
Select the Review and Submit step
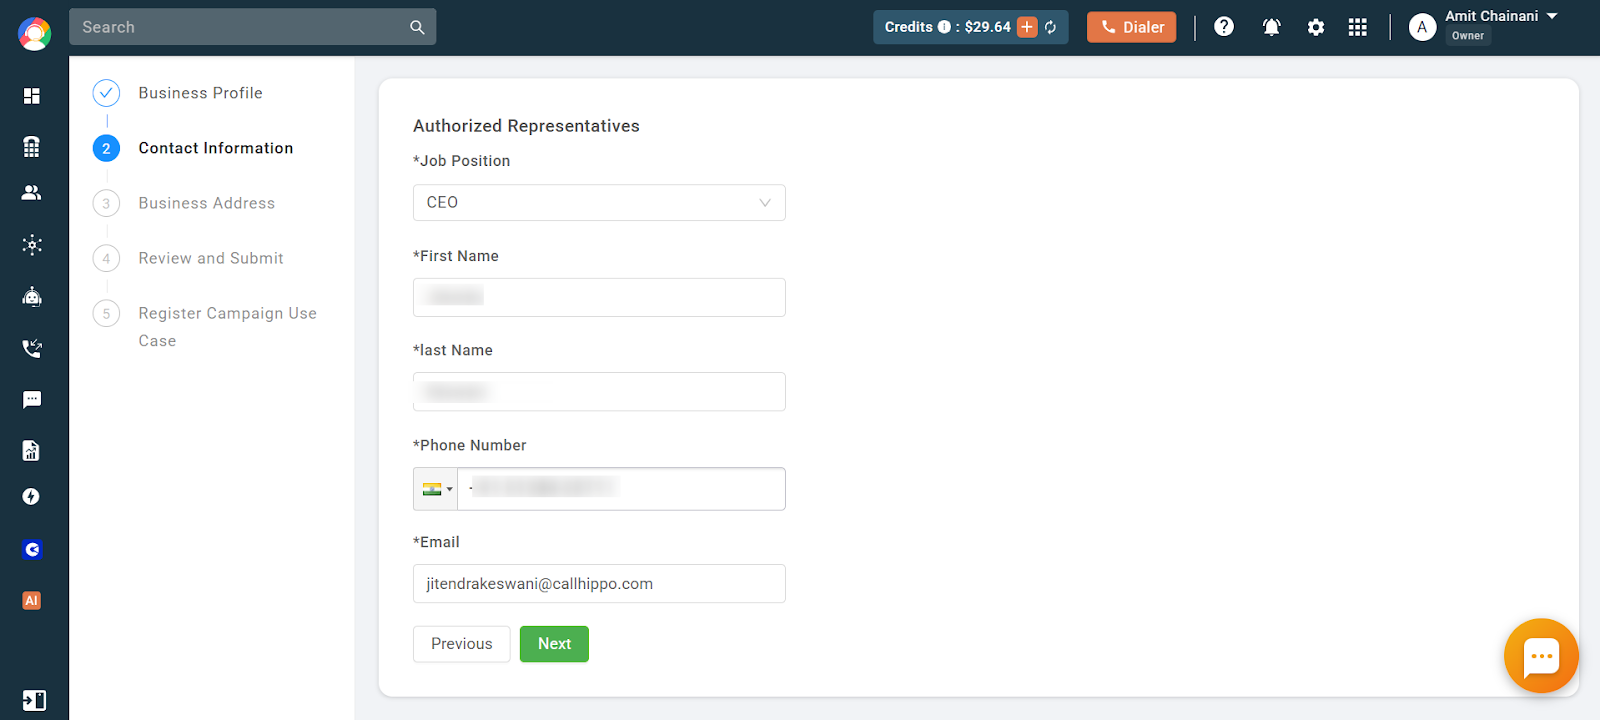211,258
